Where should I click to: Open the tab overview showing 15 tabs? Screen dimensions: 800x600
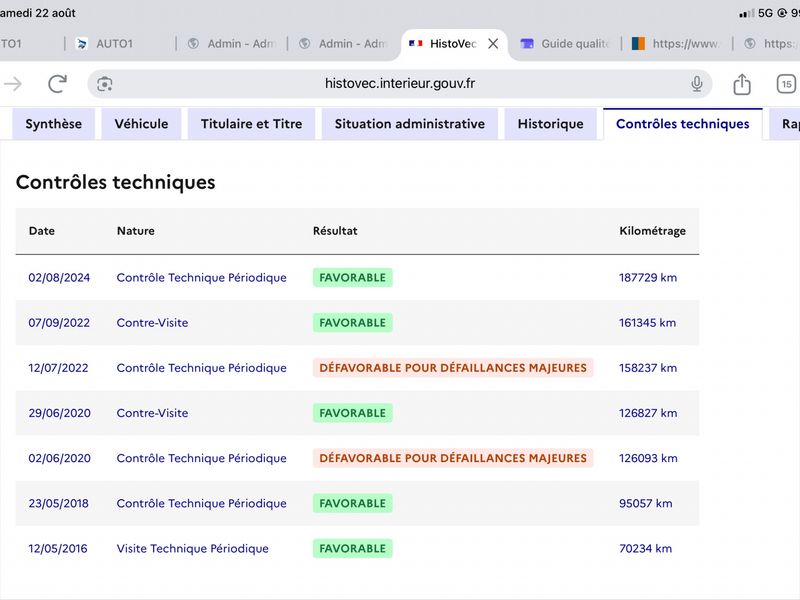[x=786, y=84]
